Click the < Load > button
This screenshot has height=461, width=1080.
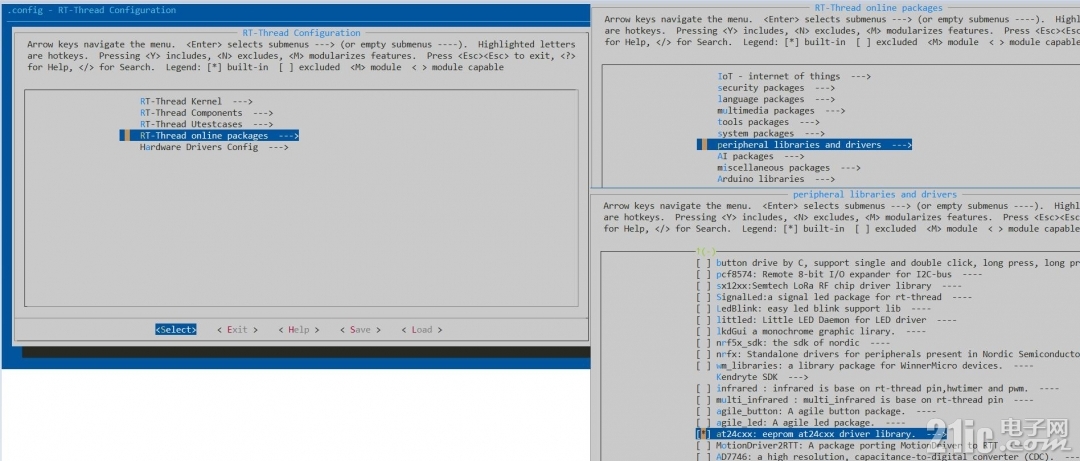click(422, 329)
